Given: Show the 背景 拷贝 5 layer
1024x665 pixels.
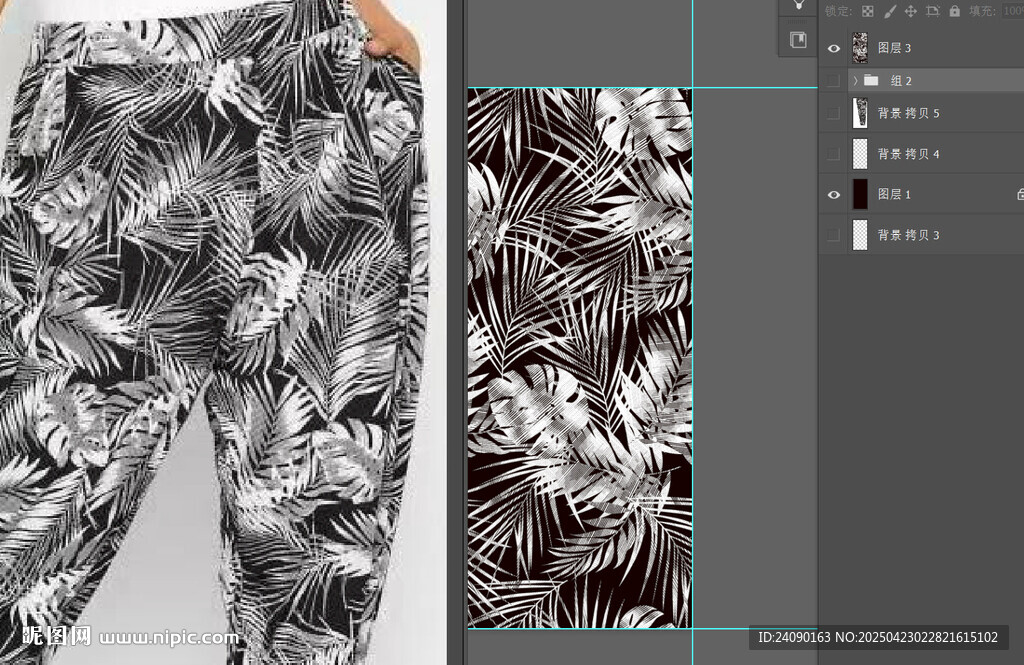Looking at the screenshot, I should click(834, 113).
